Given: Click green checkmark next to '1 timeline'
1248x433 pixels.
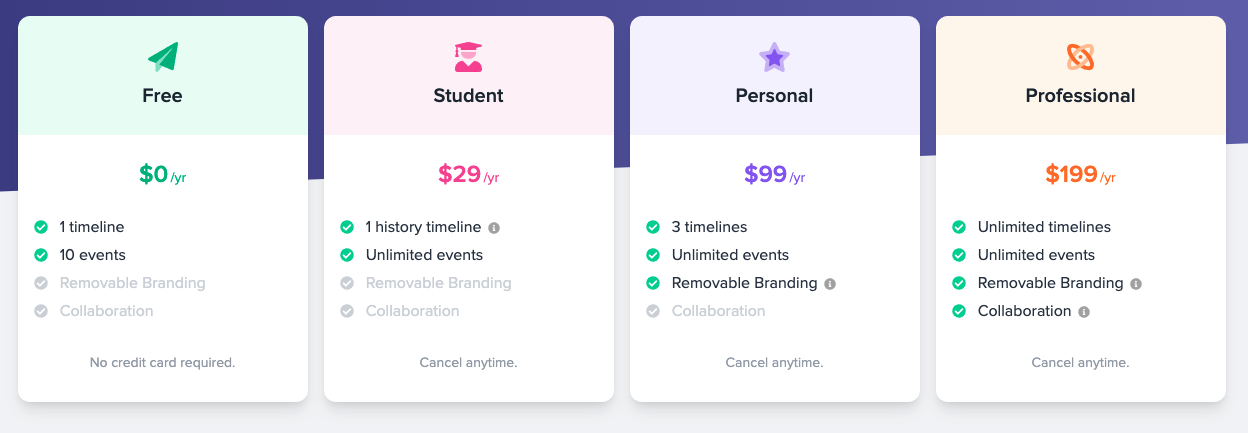Looking at the screenshot, I should 41,227.
